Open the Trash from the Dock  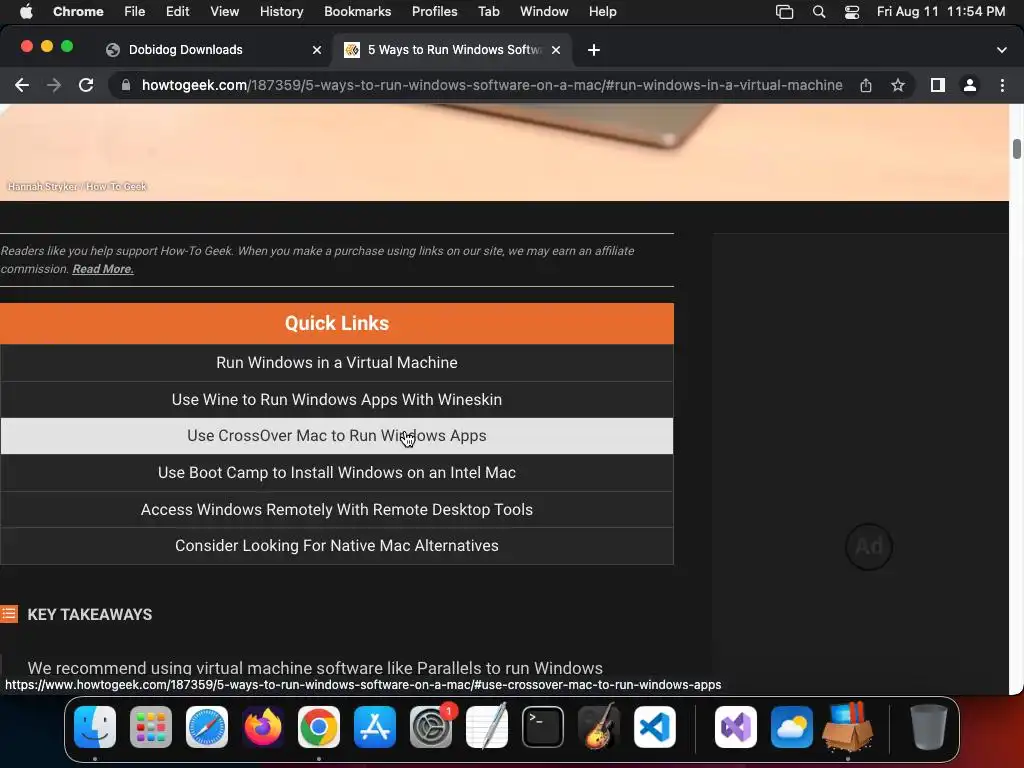pos(928,727)
